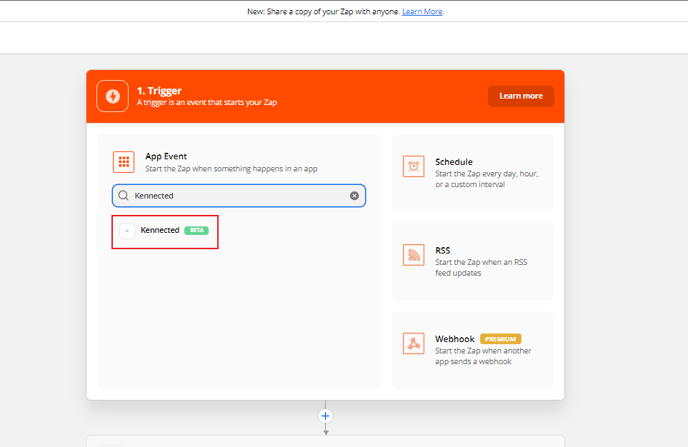Click the App Event grid icon
The height and width of the screenshot is (447, 688).
click(x=124, y=162)
